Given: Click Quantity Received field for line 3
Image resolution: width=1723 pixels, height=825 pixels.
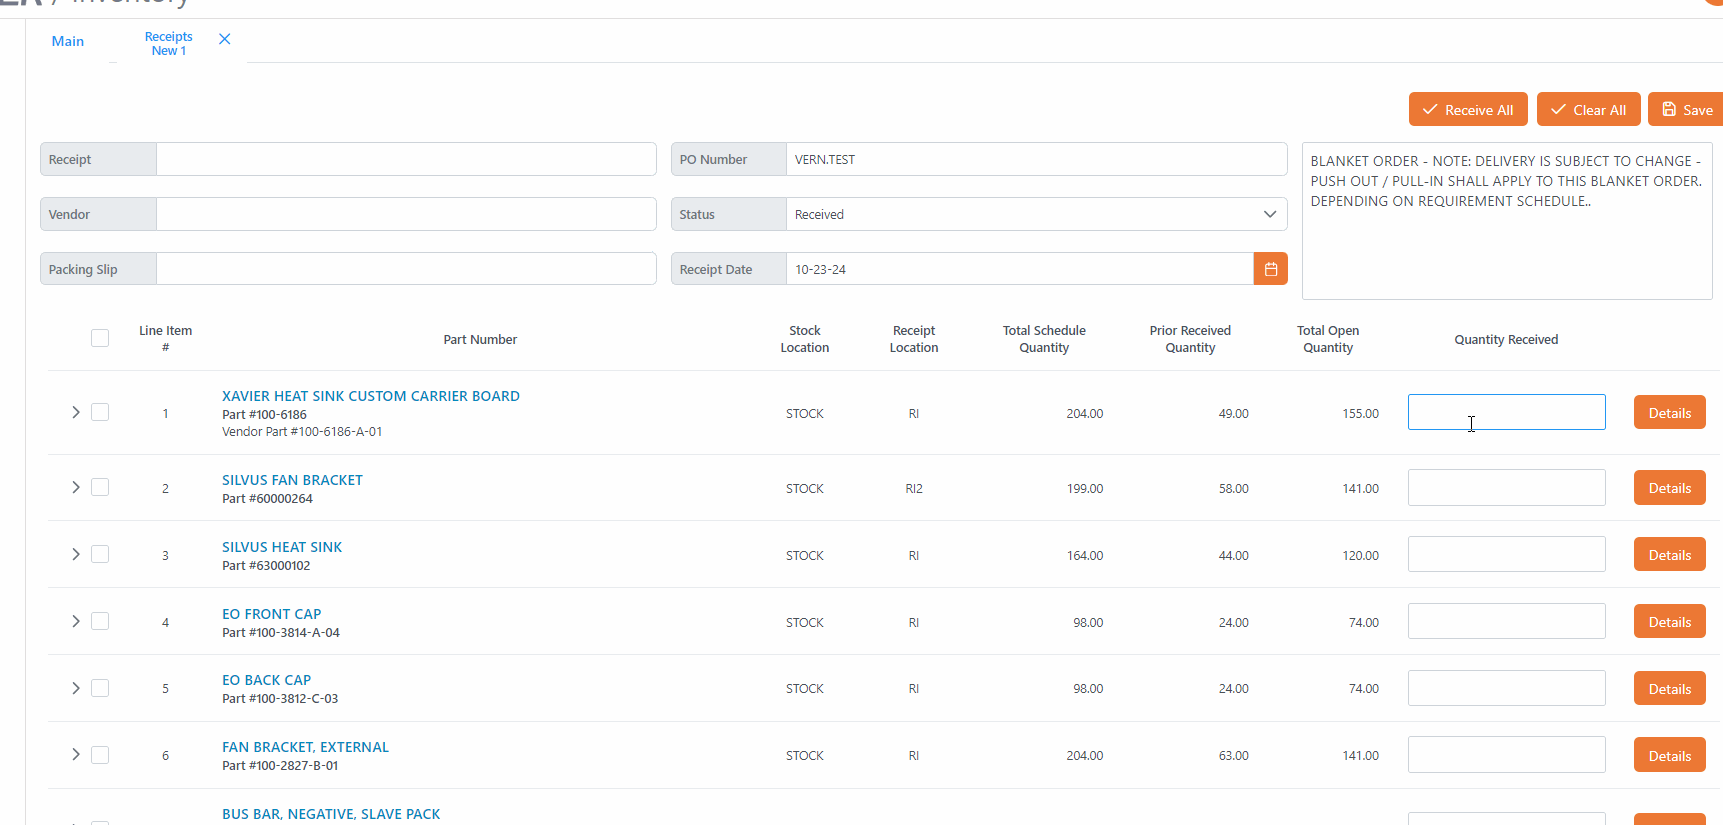Looking at the screenshot, I should coord(1506,554).
